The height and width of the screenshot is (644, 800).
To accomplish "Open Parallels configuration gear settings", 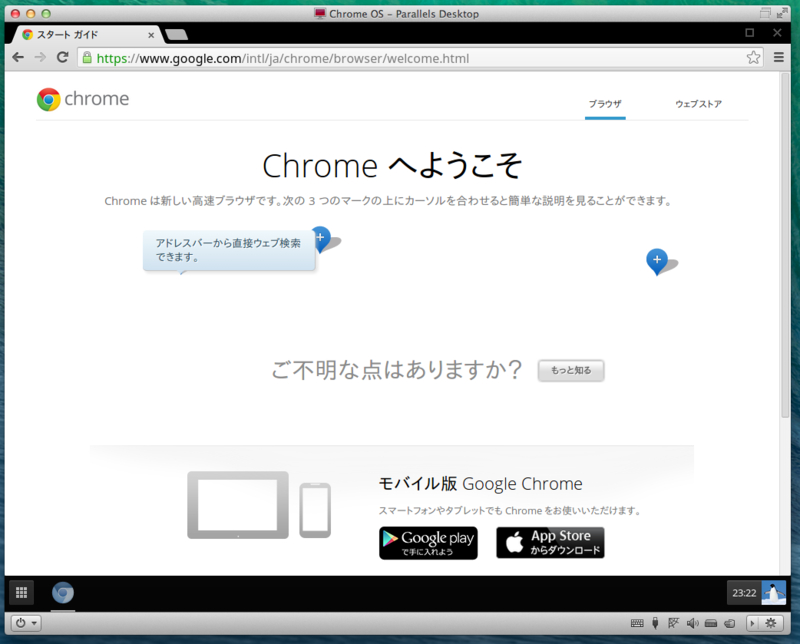I will (x=771, y=623).
